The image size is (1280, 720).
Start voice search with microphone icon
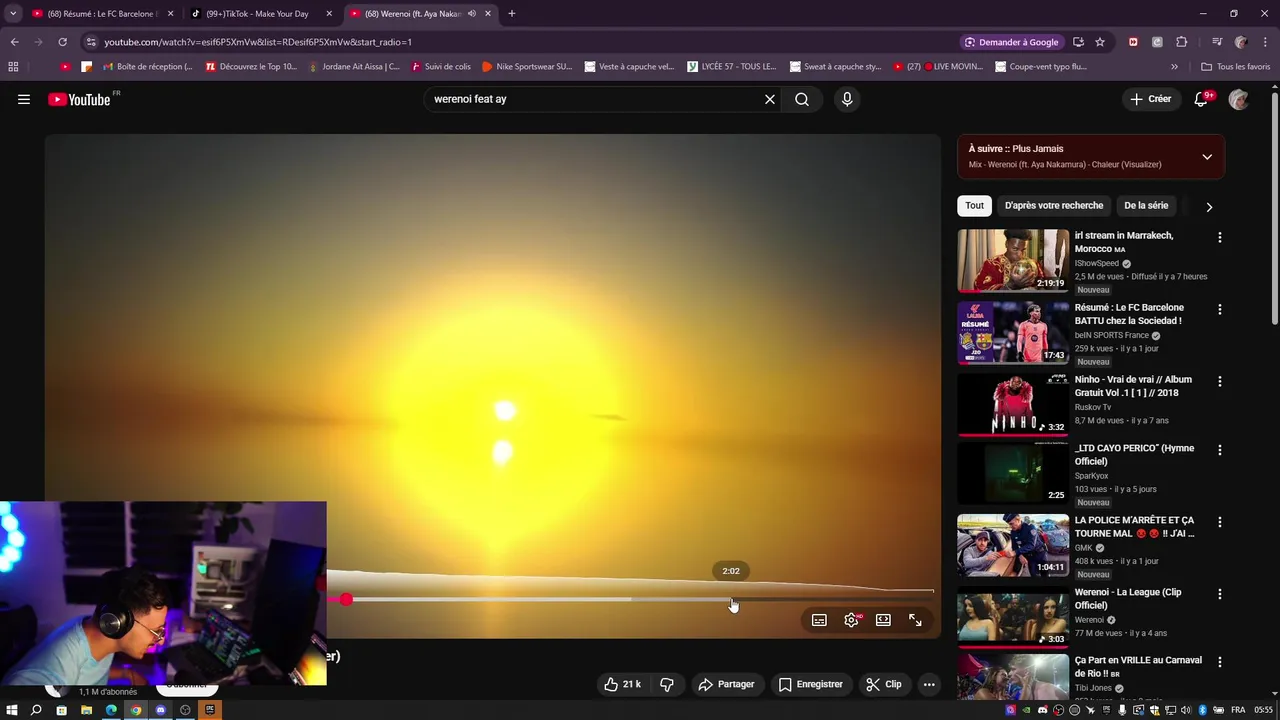[847, 99]
